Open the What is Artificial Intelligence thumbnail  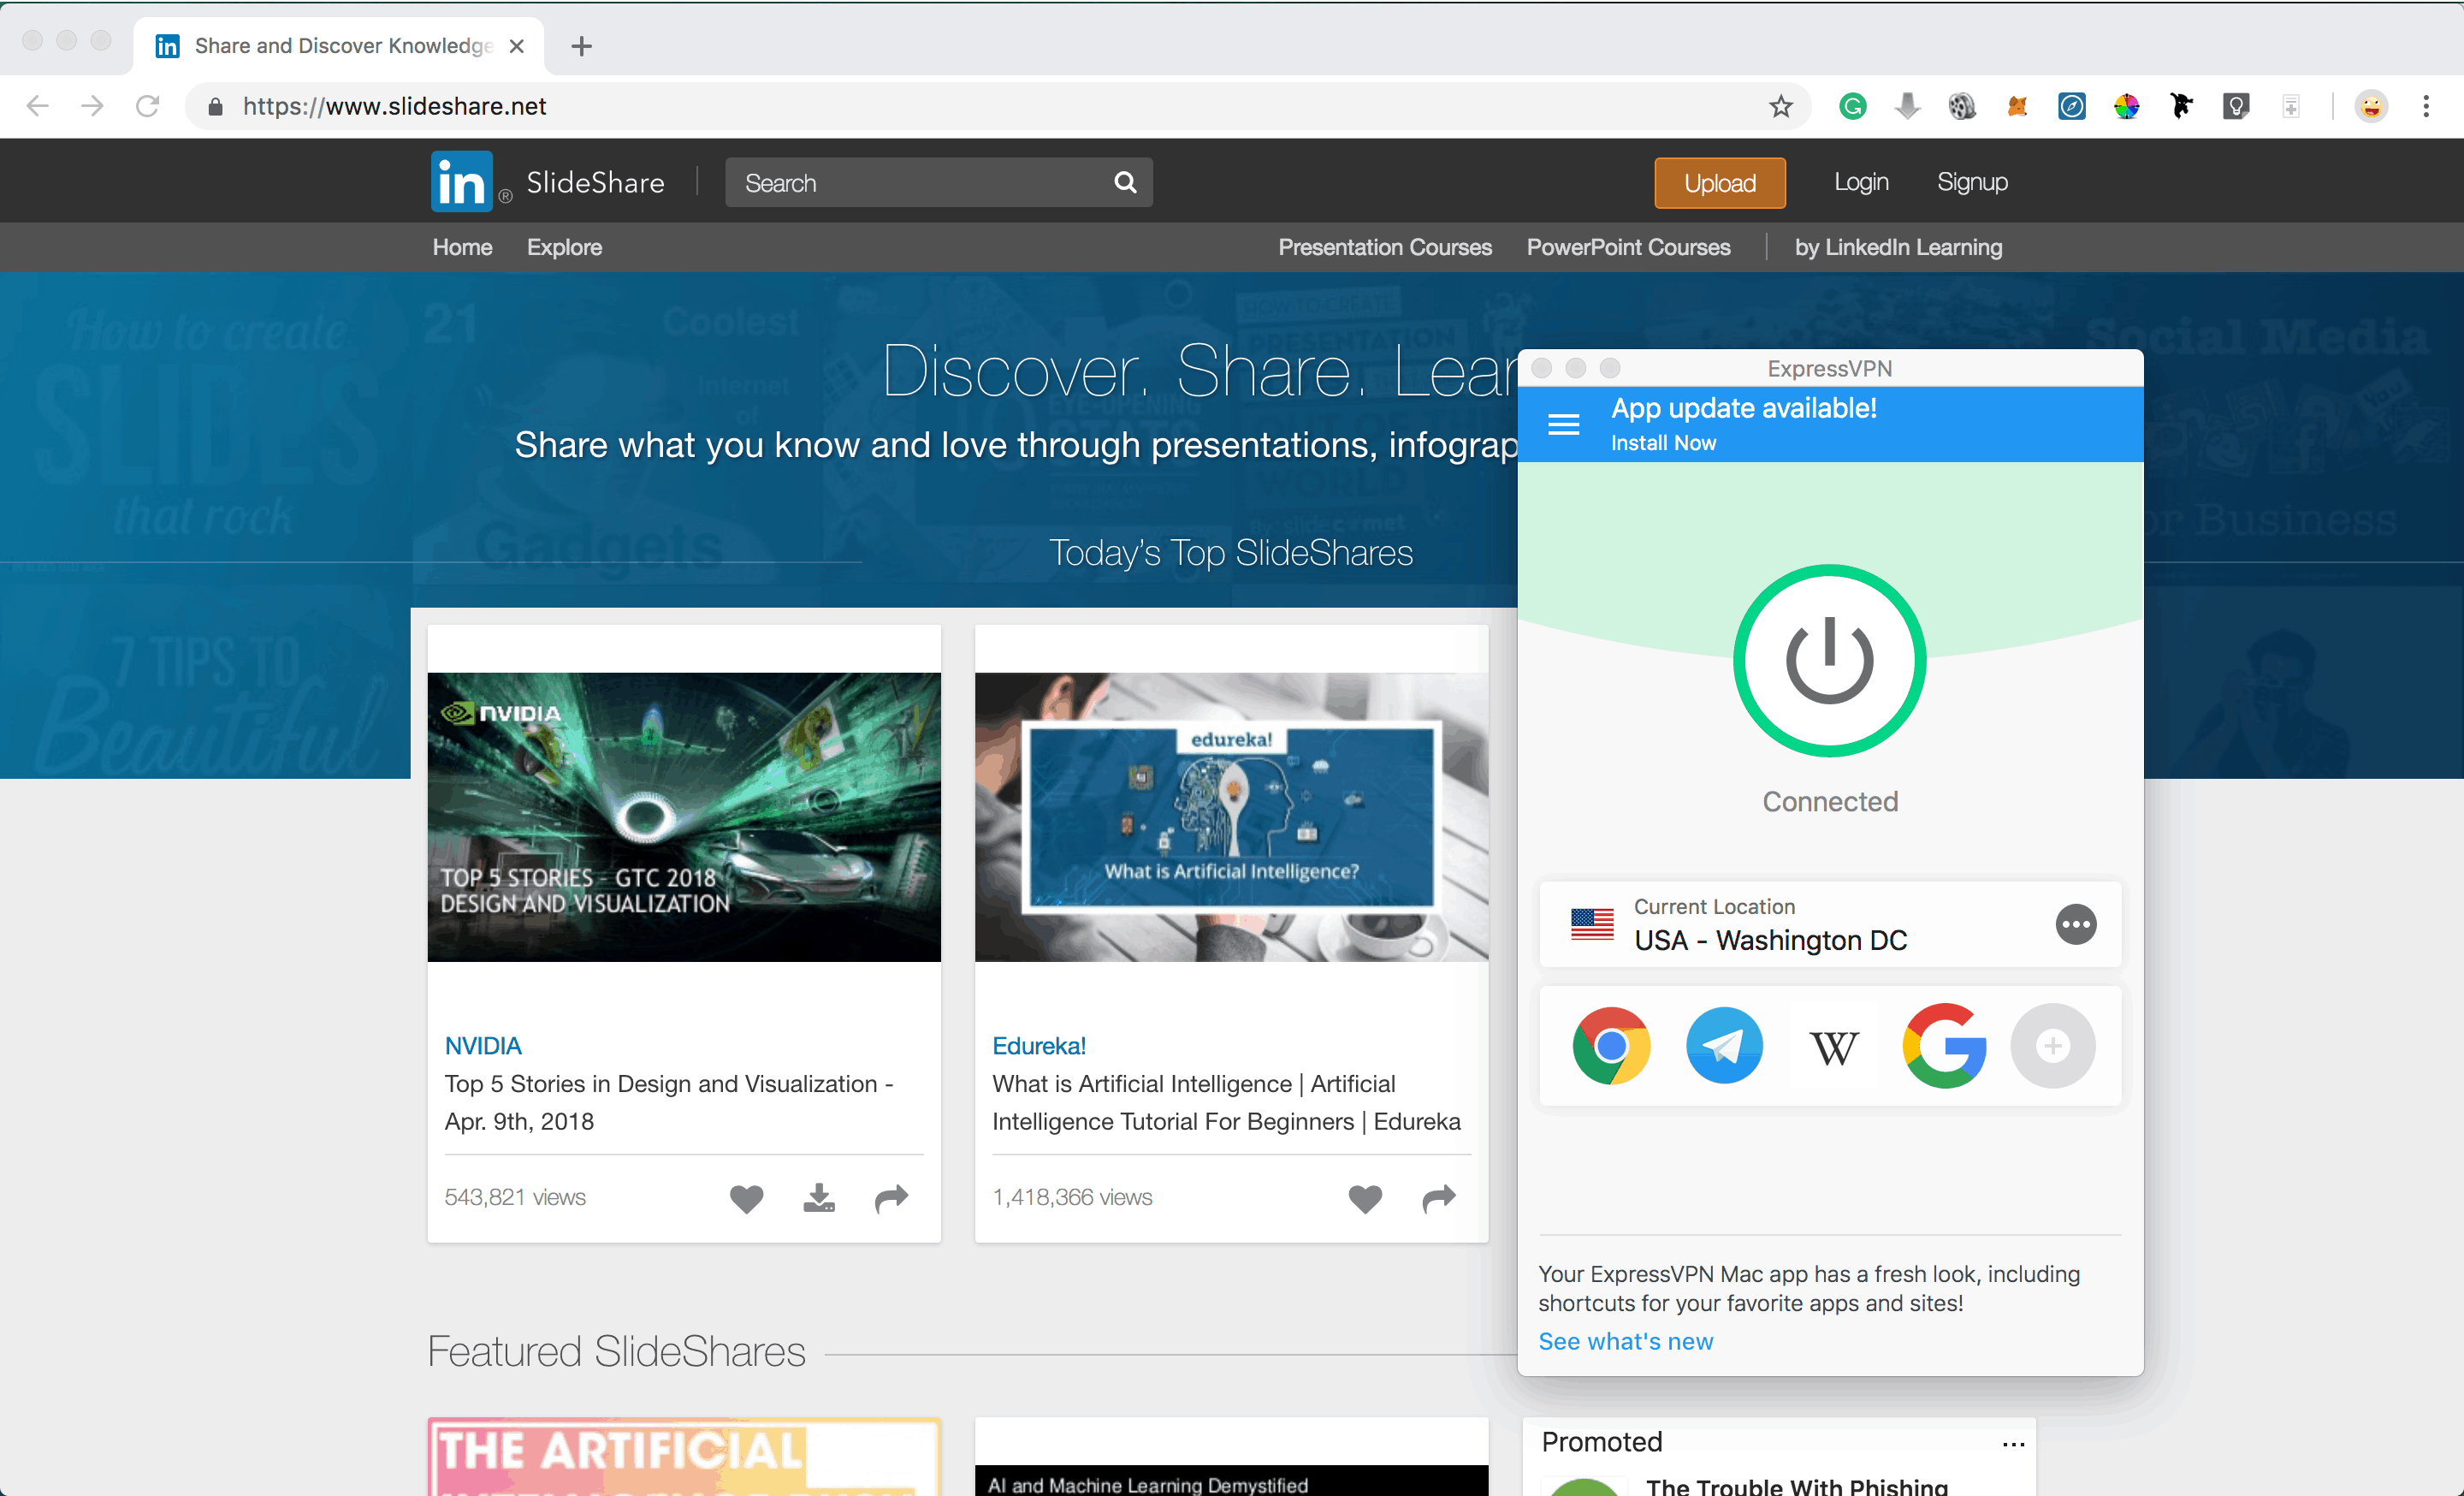click(x=1231, y=817)
